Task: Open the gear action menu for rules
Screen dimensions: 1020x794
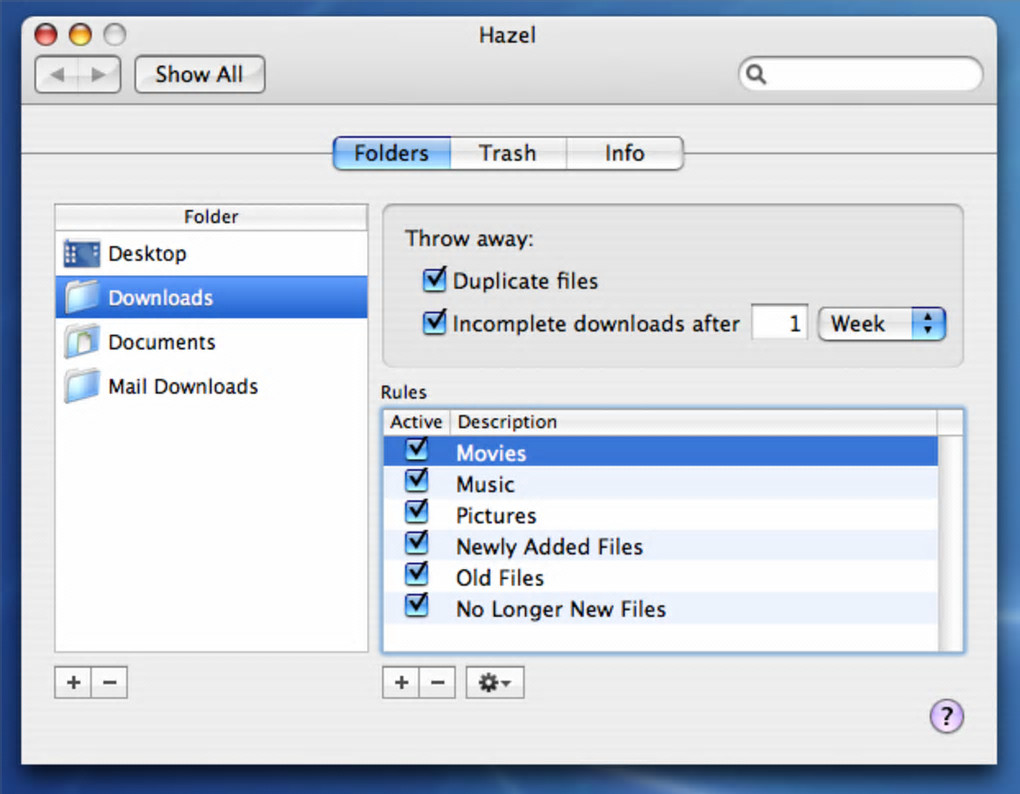Action: tap(495, 682)
